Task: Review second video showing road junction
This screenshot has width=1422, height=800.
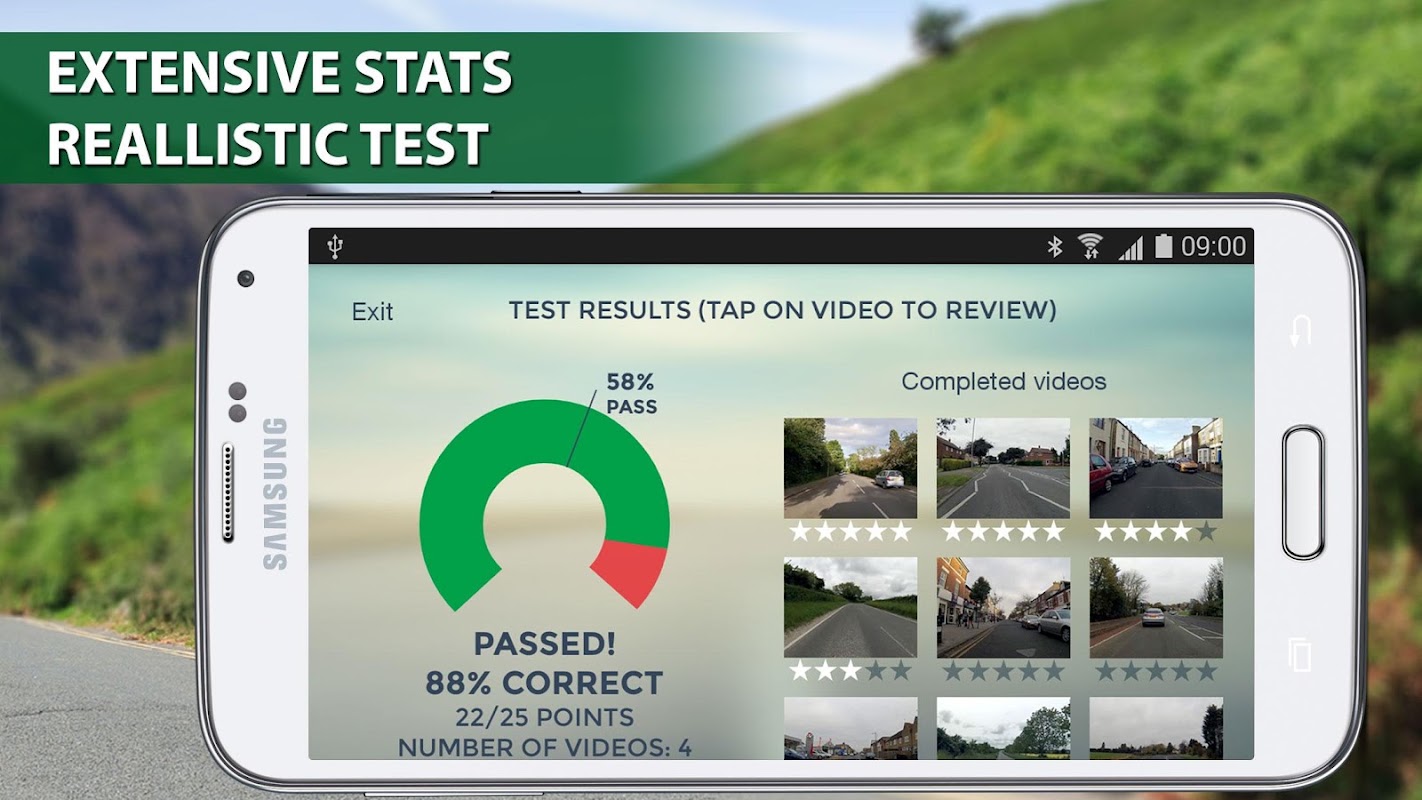Action: 1003,468
